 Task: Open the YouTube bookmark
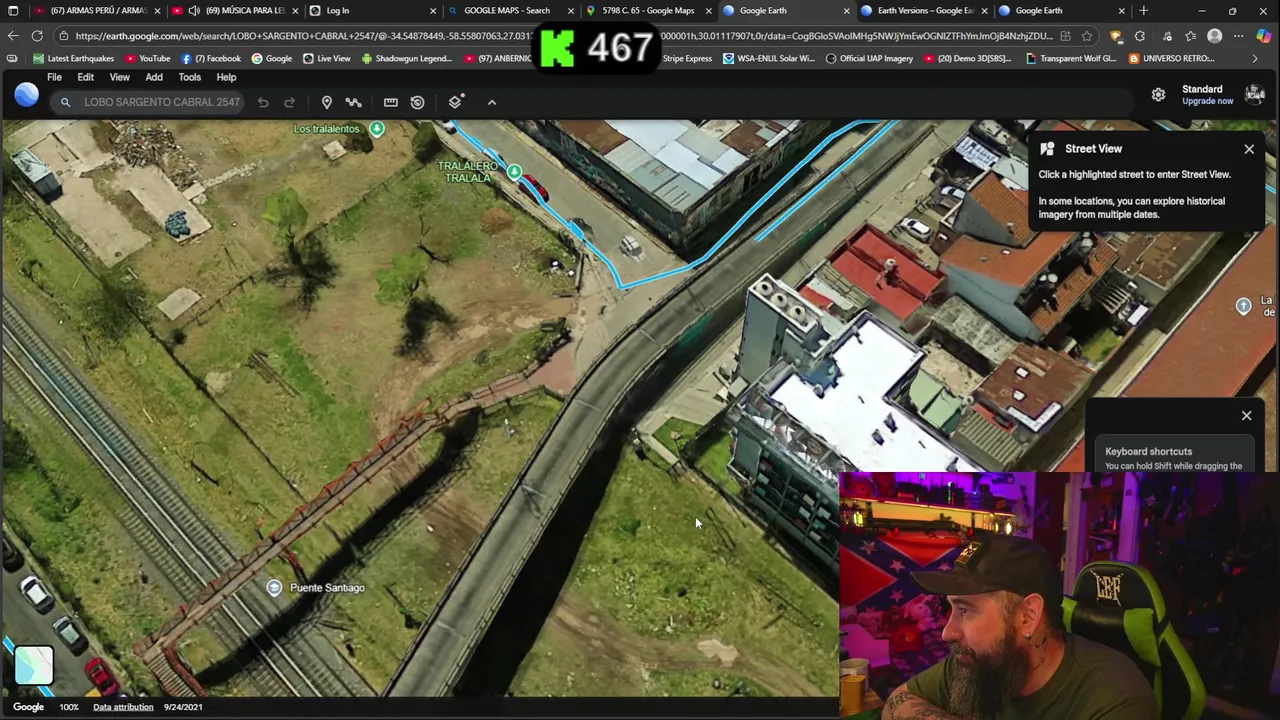pos(147,58)
